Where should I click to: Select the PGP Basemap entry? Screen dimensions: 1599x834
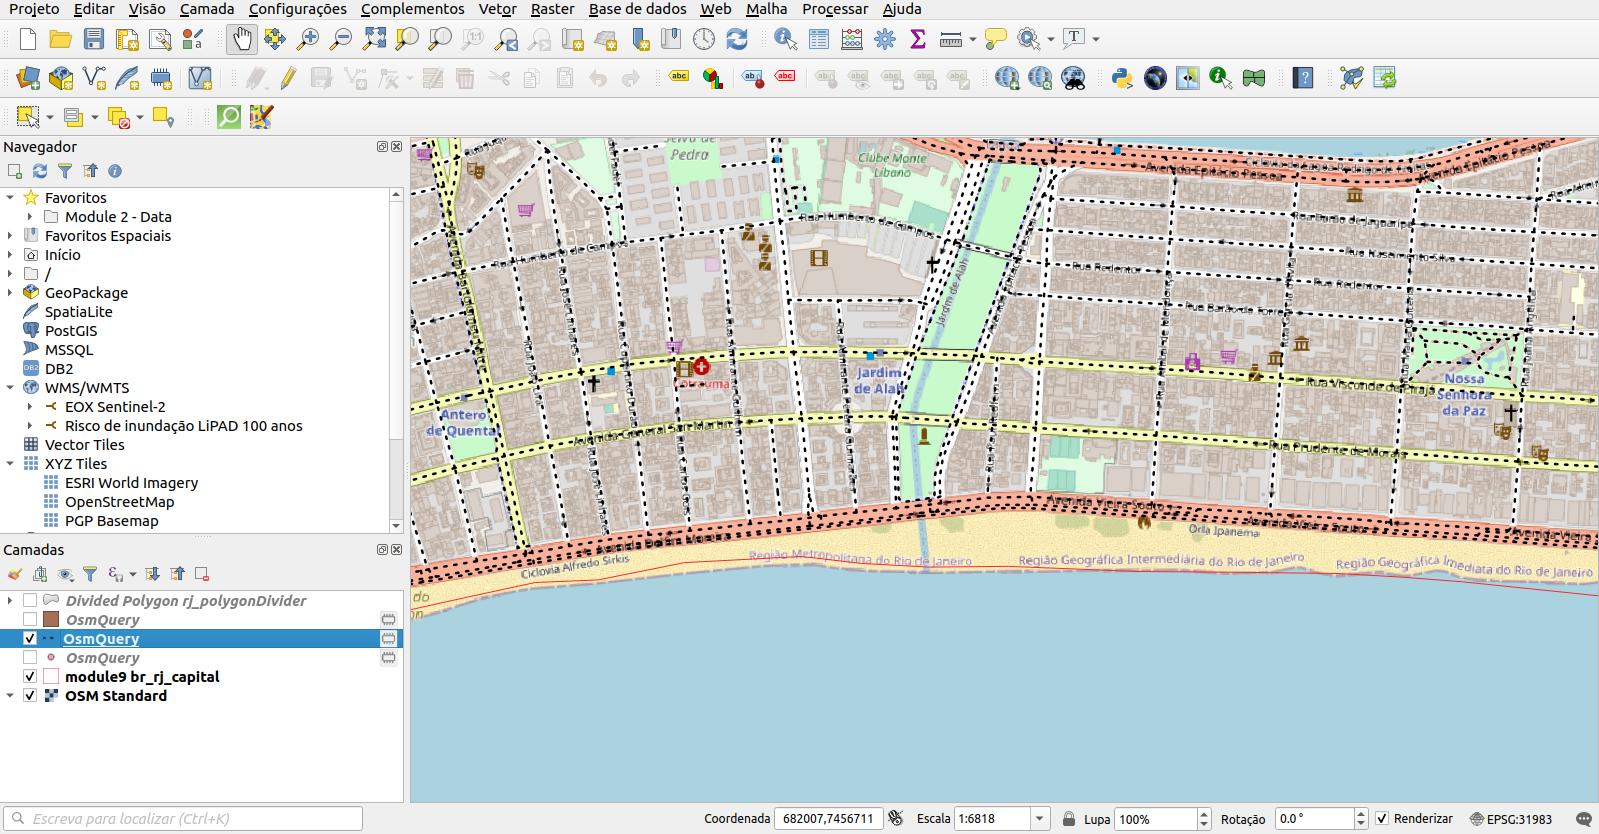(x=111, y=521)
